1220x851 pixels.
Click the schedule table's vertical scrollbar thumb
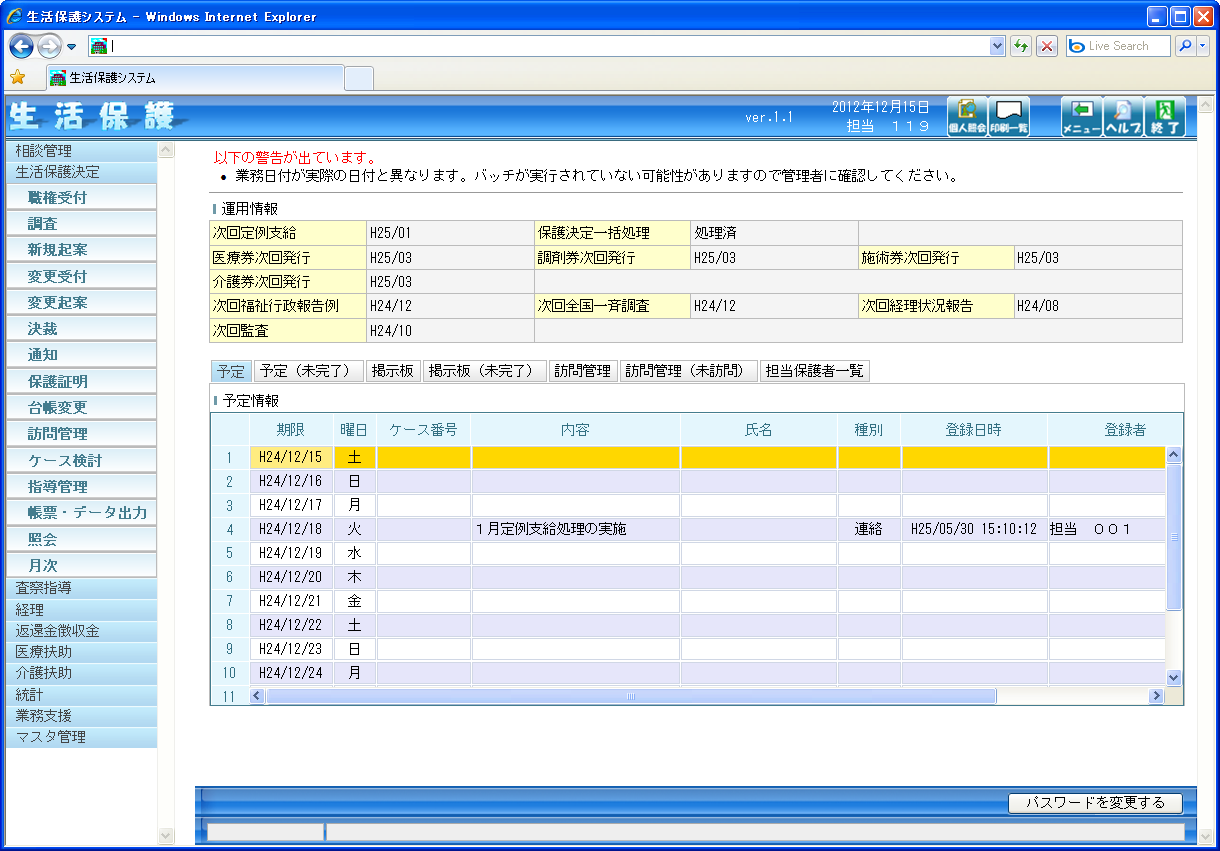pos(1174,537)
